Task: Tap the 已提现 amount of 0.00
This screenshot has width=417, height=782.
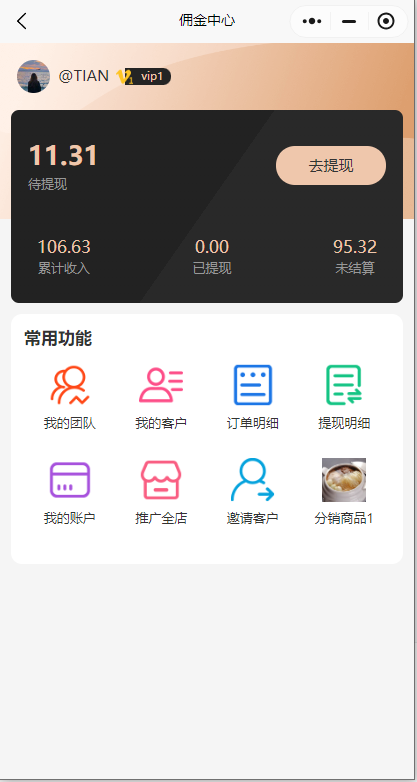Action: [x=212, y=247]
